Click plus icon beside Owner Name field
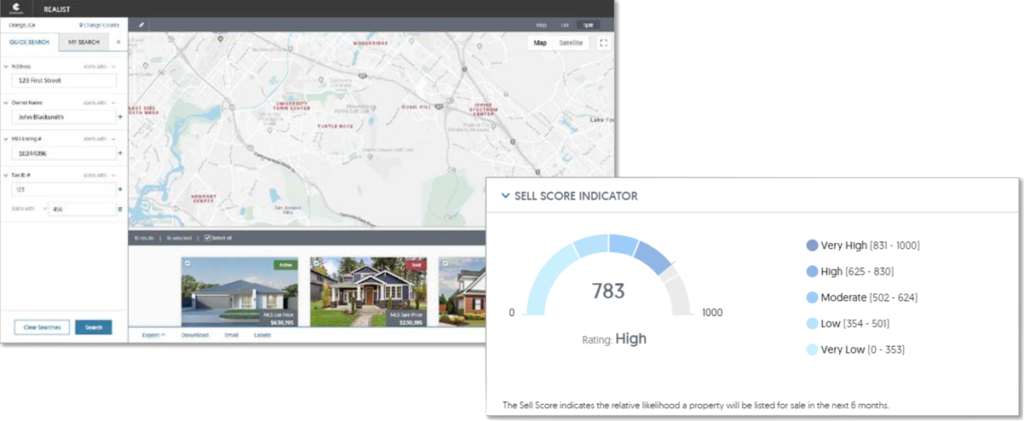 pos(120,117)
